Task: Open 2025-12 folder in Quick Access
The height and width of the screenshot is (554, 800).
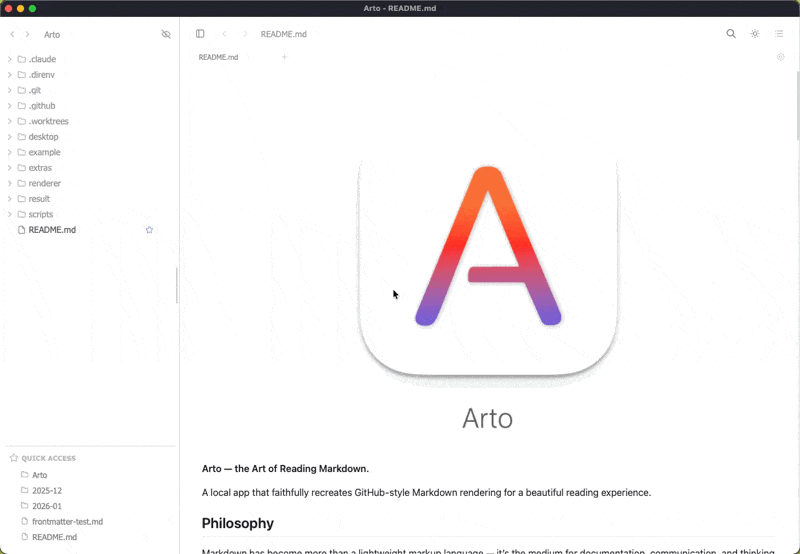Action: click(x=46, y=491)
